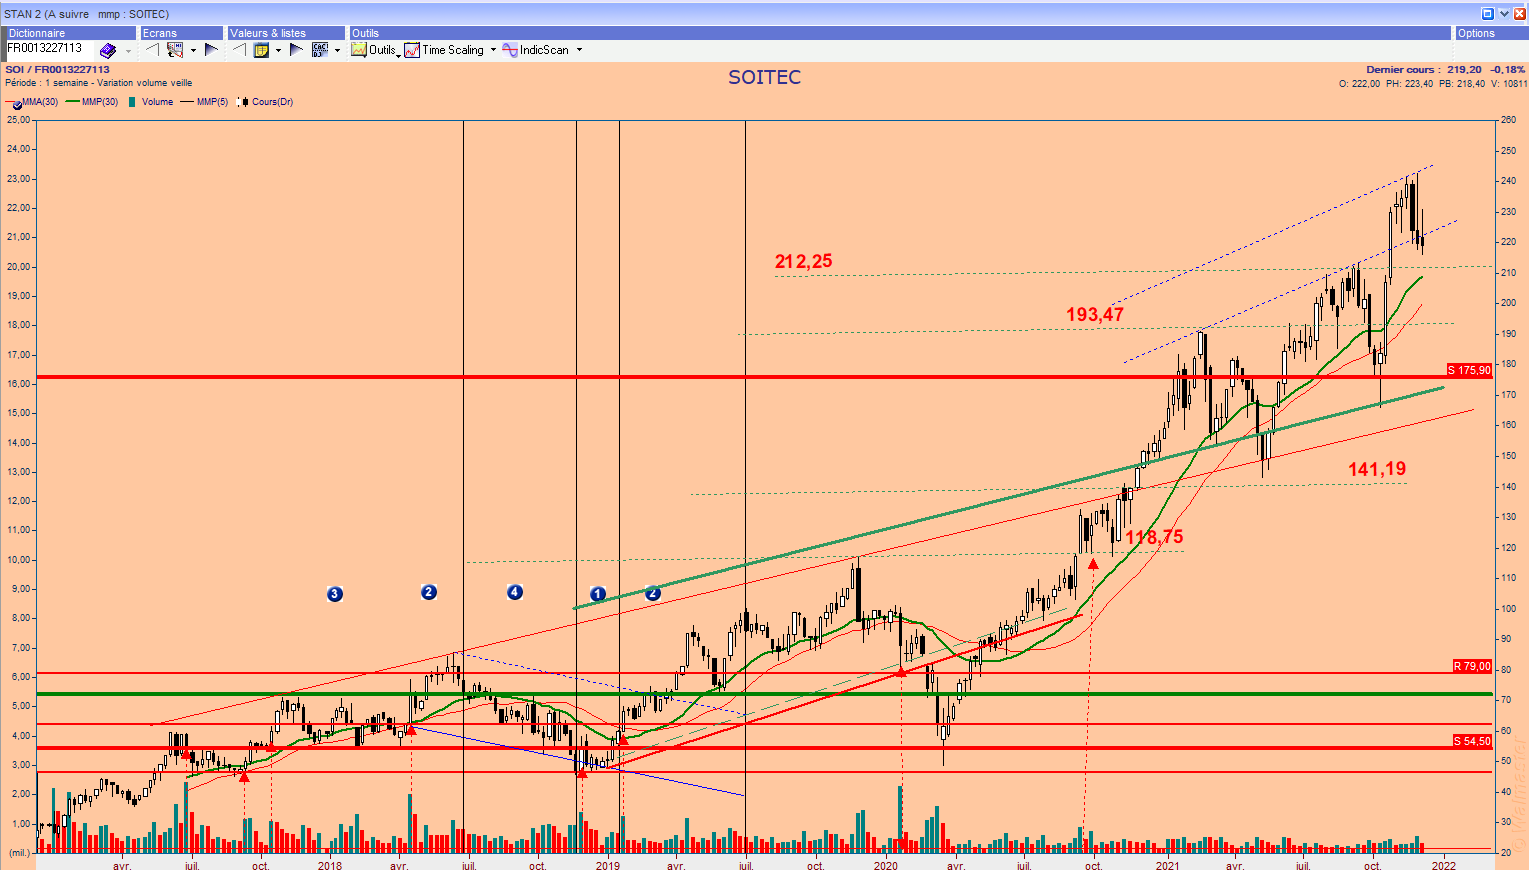Click the blue circle marker 3

[x=335, y=594]
